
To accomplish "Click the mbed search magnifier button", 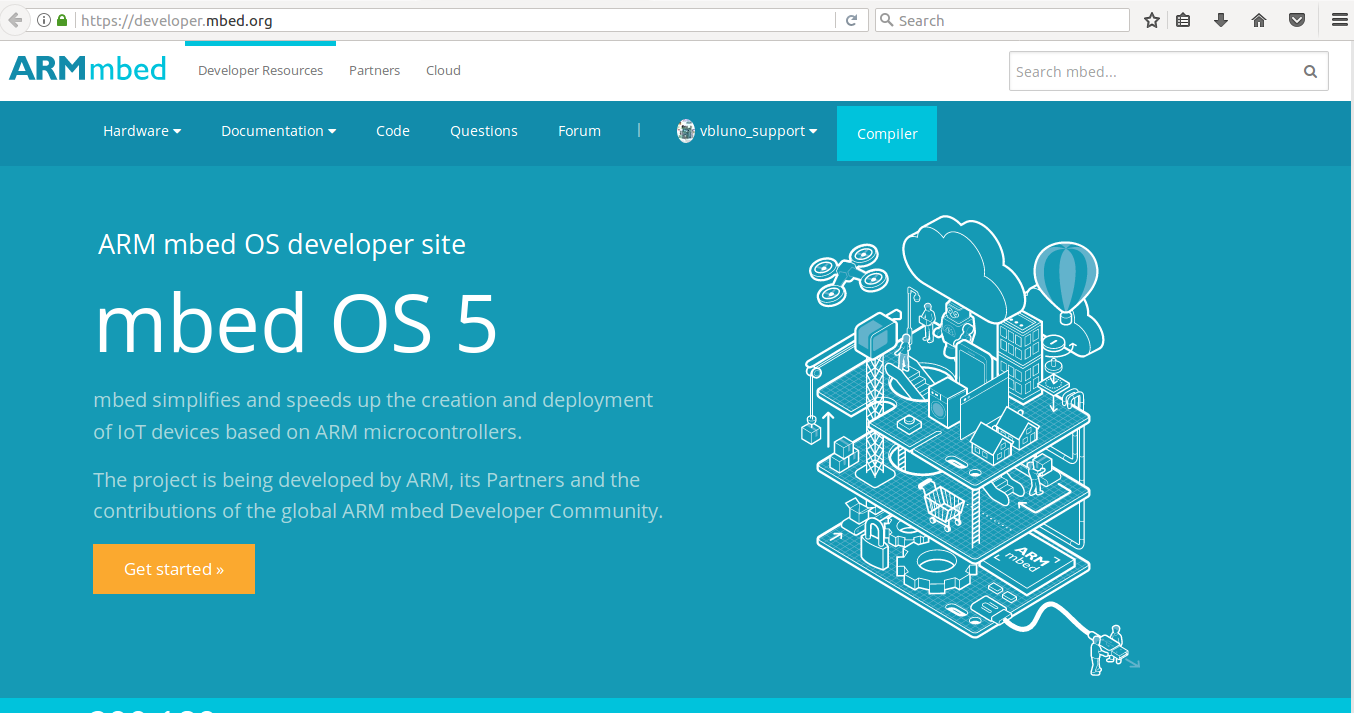I will [1310, 71].
